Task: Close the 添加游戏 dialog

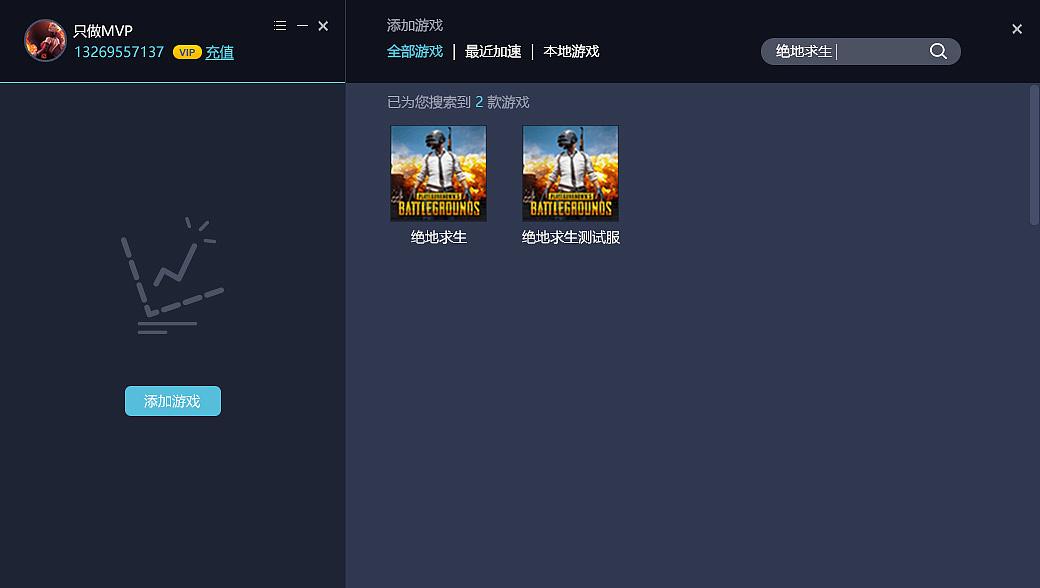Action: tap(1017, 29)
